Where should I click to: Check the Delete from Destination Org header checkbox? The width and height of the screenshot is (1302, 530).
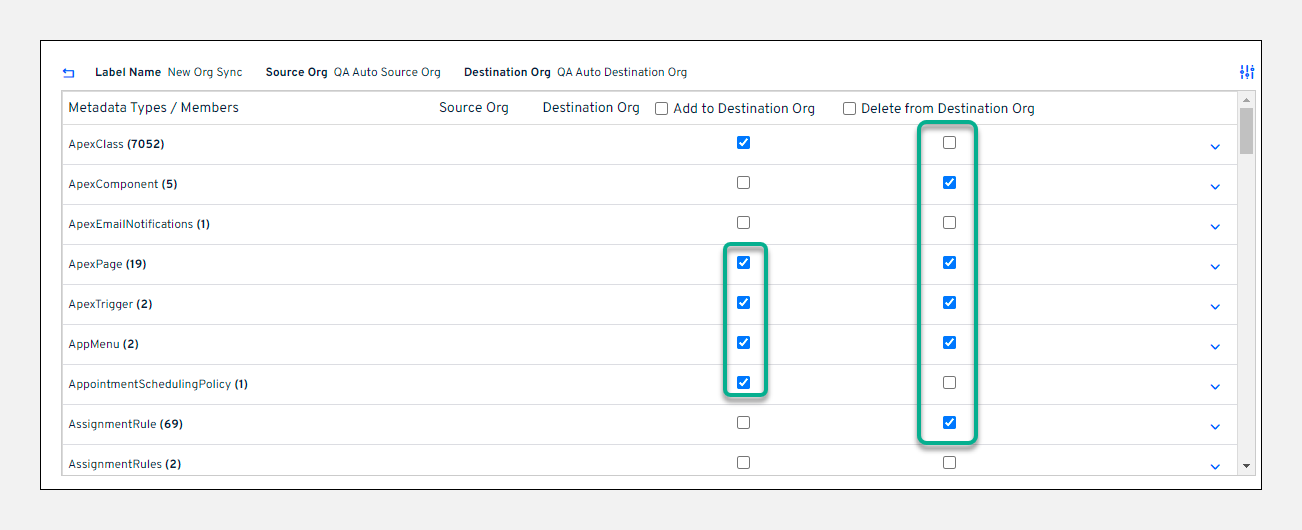pyautogui.click(x=850, y=109)
